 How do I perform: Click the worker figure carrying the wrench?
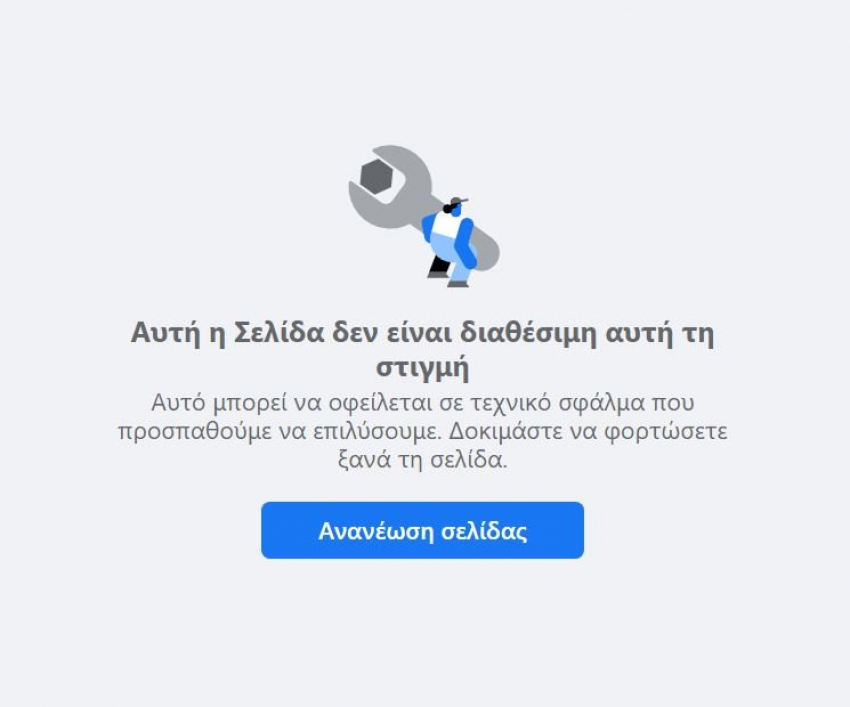pos(449,242)
